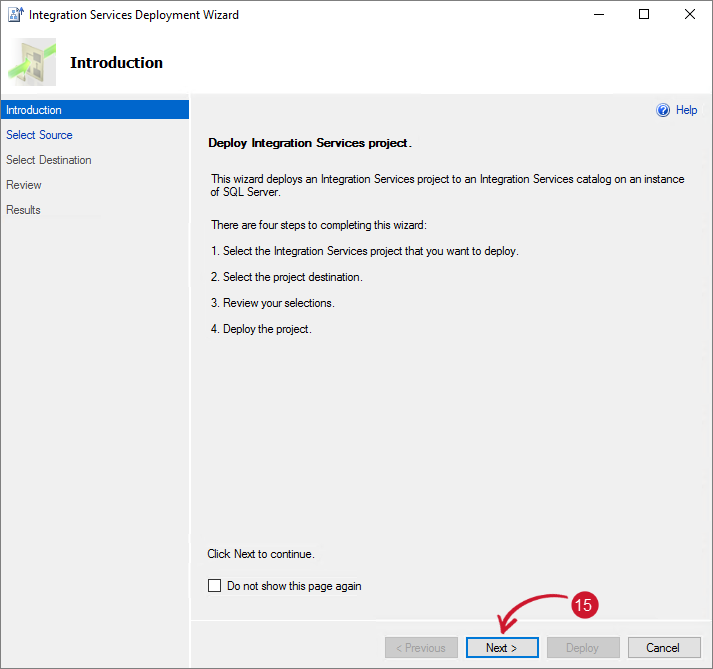Go to the Select Source step
This screenshot has height=669, width=713.
click(39, 135)
